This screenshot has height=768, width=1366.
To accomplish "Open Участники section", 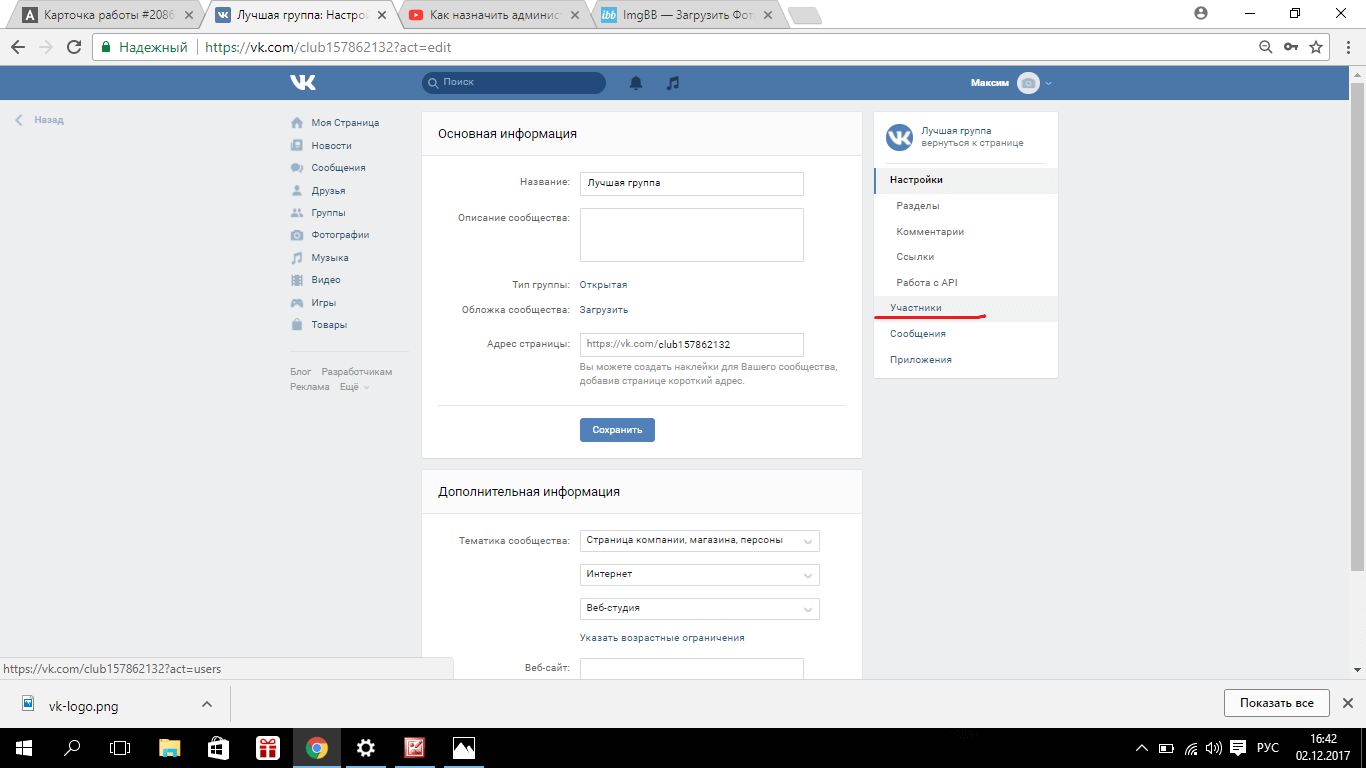I will pyautogui.click(x=965, y=308).
